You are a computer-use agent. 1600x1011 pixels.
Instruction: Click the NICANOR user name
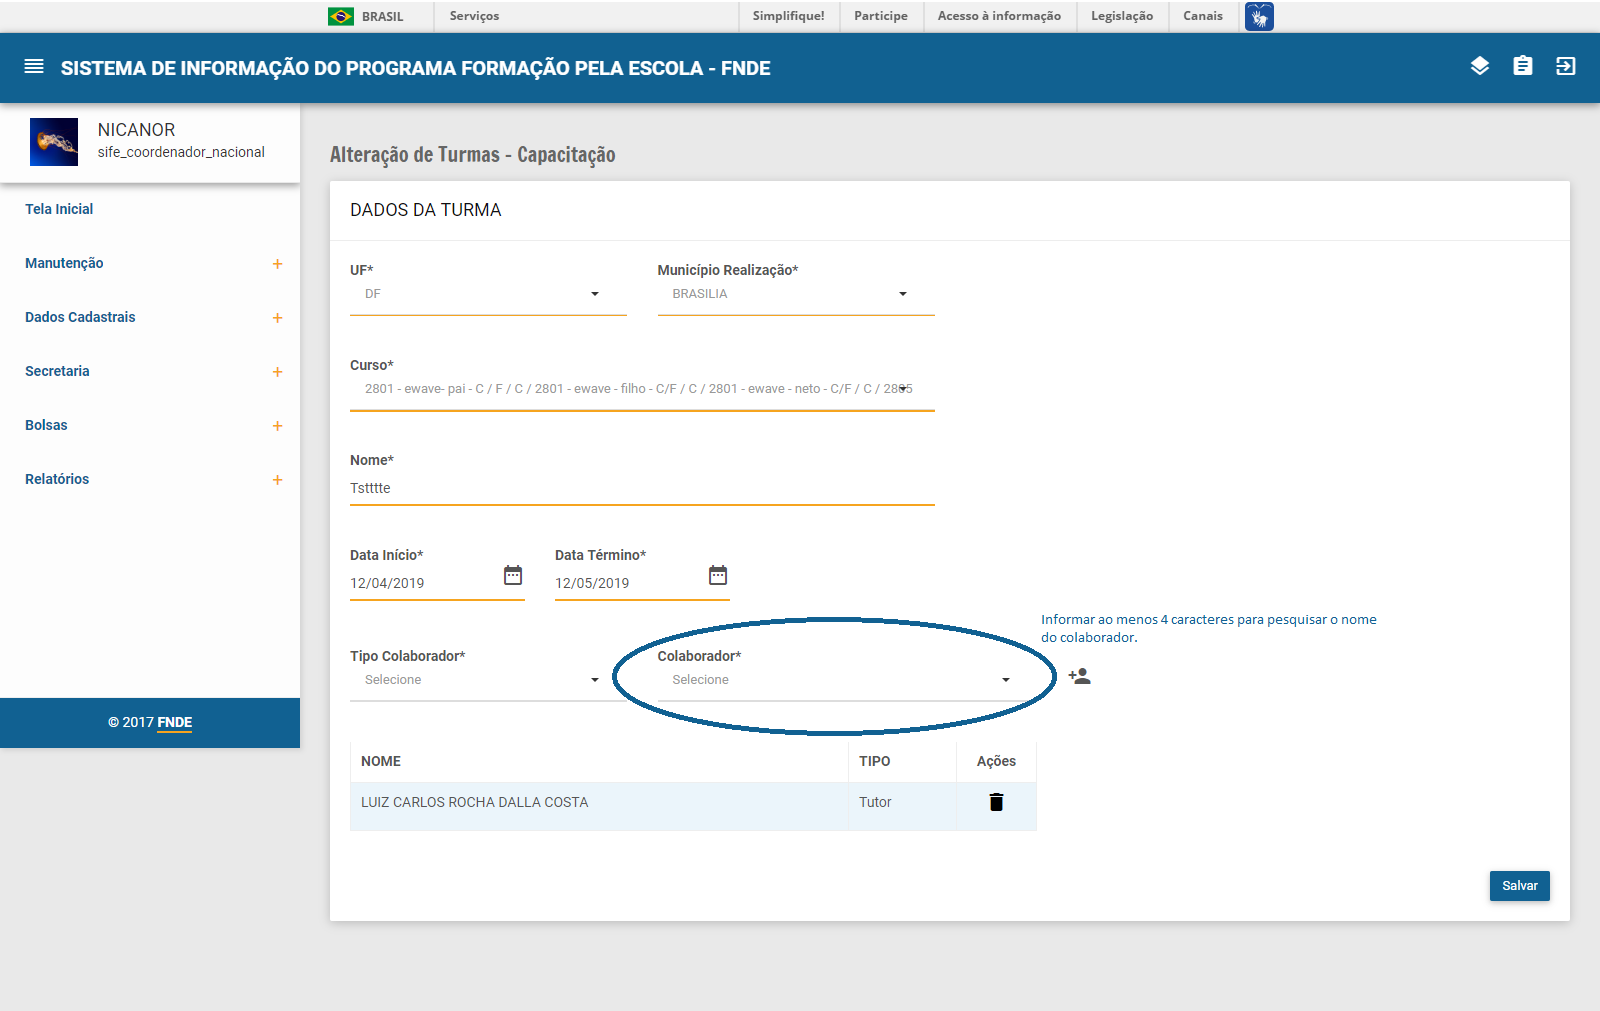(137, 130)
